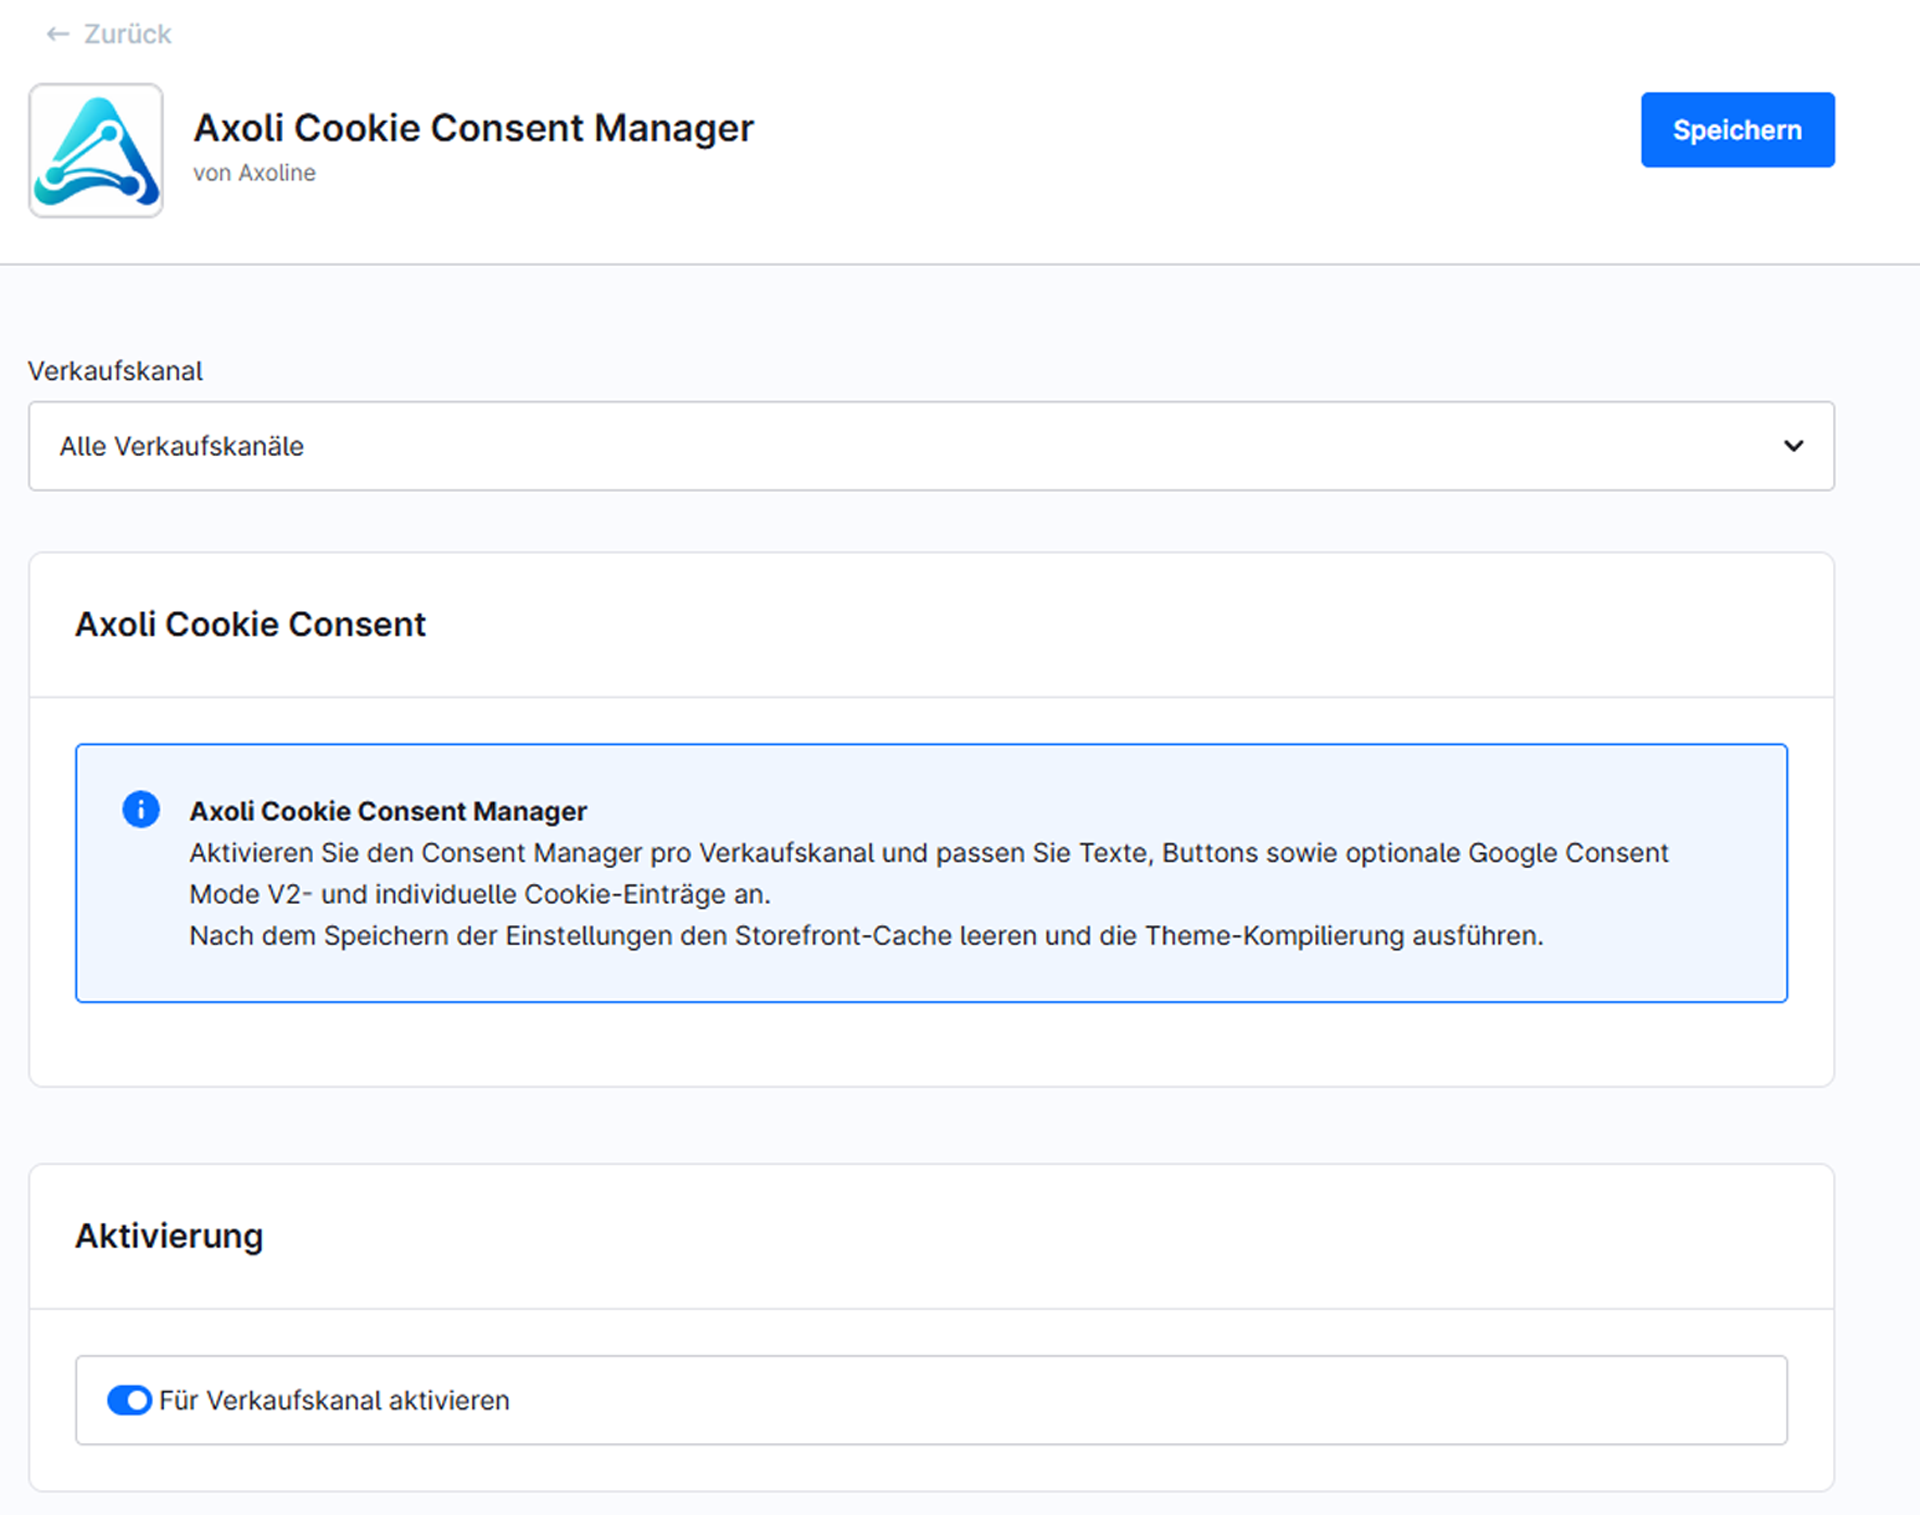Click the blue info icon in the notice
The height and width of the screenshot is (1515, 1920).
(141, 809)
